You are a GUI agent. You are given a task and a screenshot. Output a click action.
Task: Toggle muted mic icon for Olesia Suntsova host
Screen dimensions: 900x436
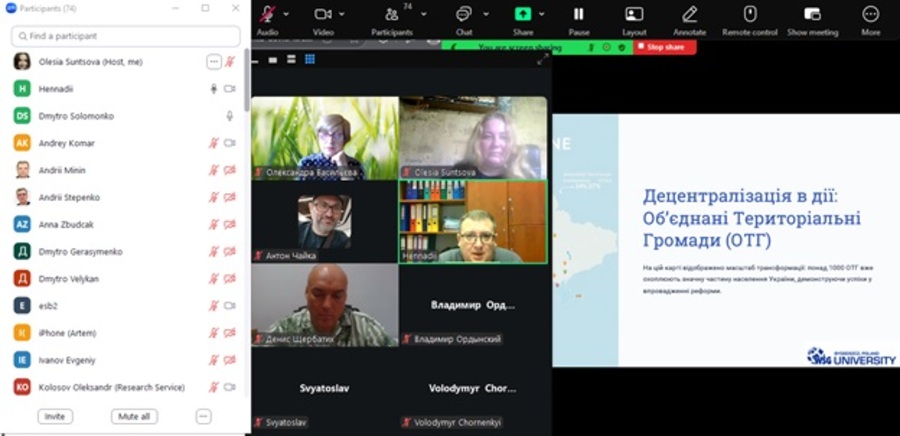pyautogui.click(x=230, y=61)
